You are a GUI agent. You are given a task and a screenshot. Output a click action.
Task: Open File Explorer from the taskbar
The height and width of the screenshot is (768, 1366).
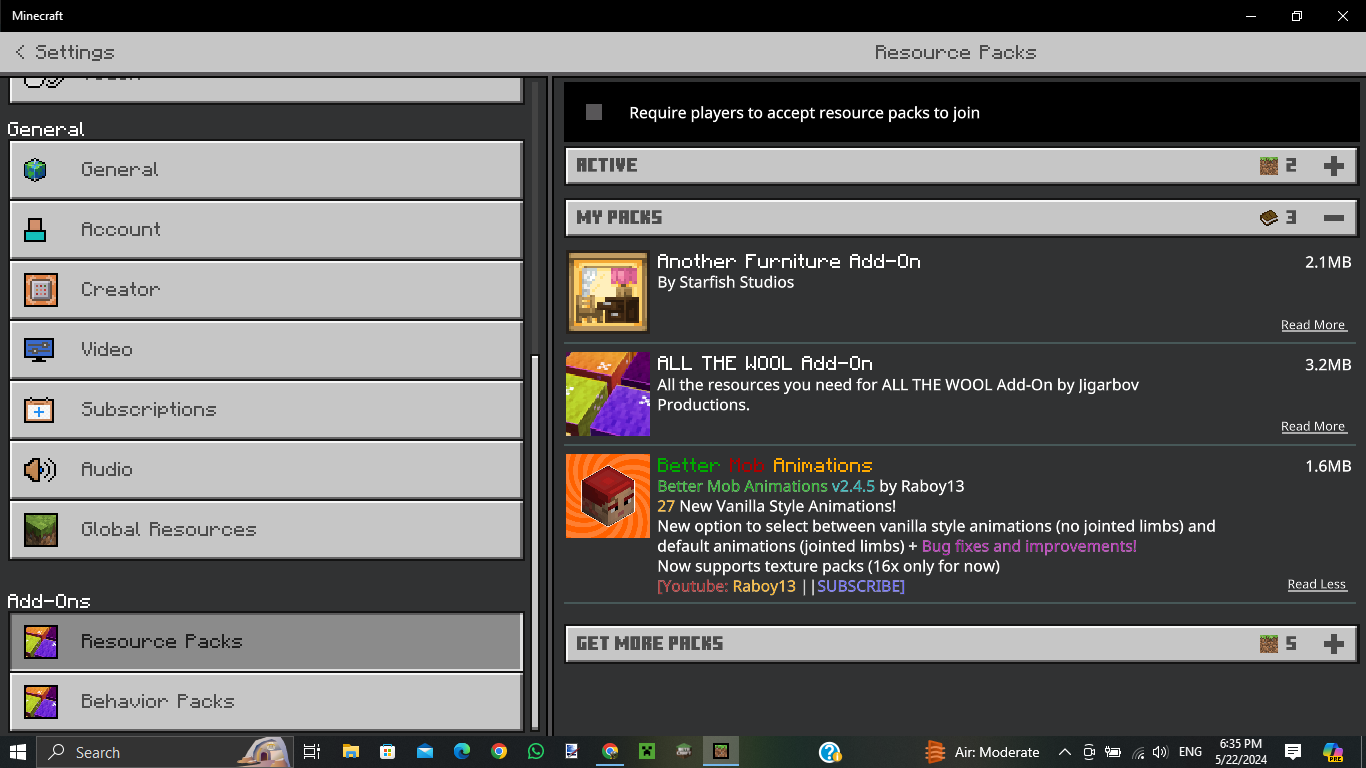click(x=350, y=752)
